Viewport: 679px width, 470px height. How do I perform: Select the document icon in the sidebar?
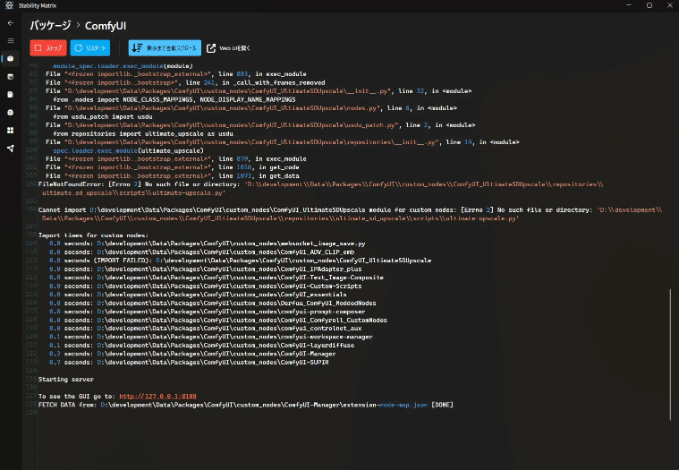click(10, 94)
